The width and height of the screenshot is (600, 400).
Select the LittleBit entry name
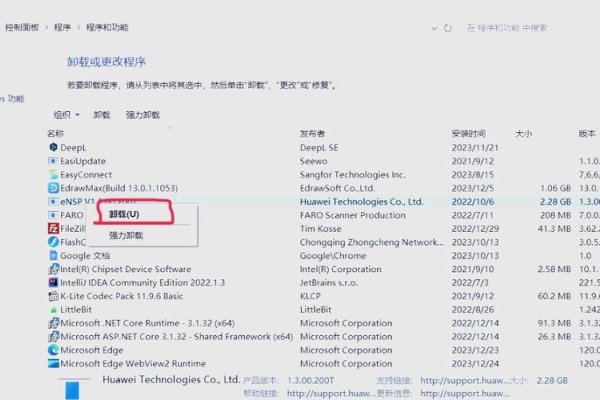coord(76,310)
